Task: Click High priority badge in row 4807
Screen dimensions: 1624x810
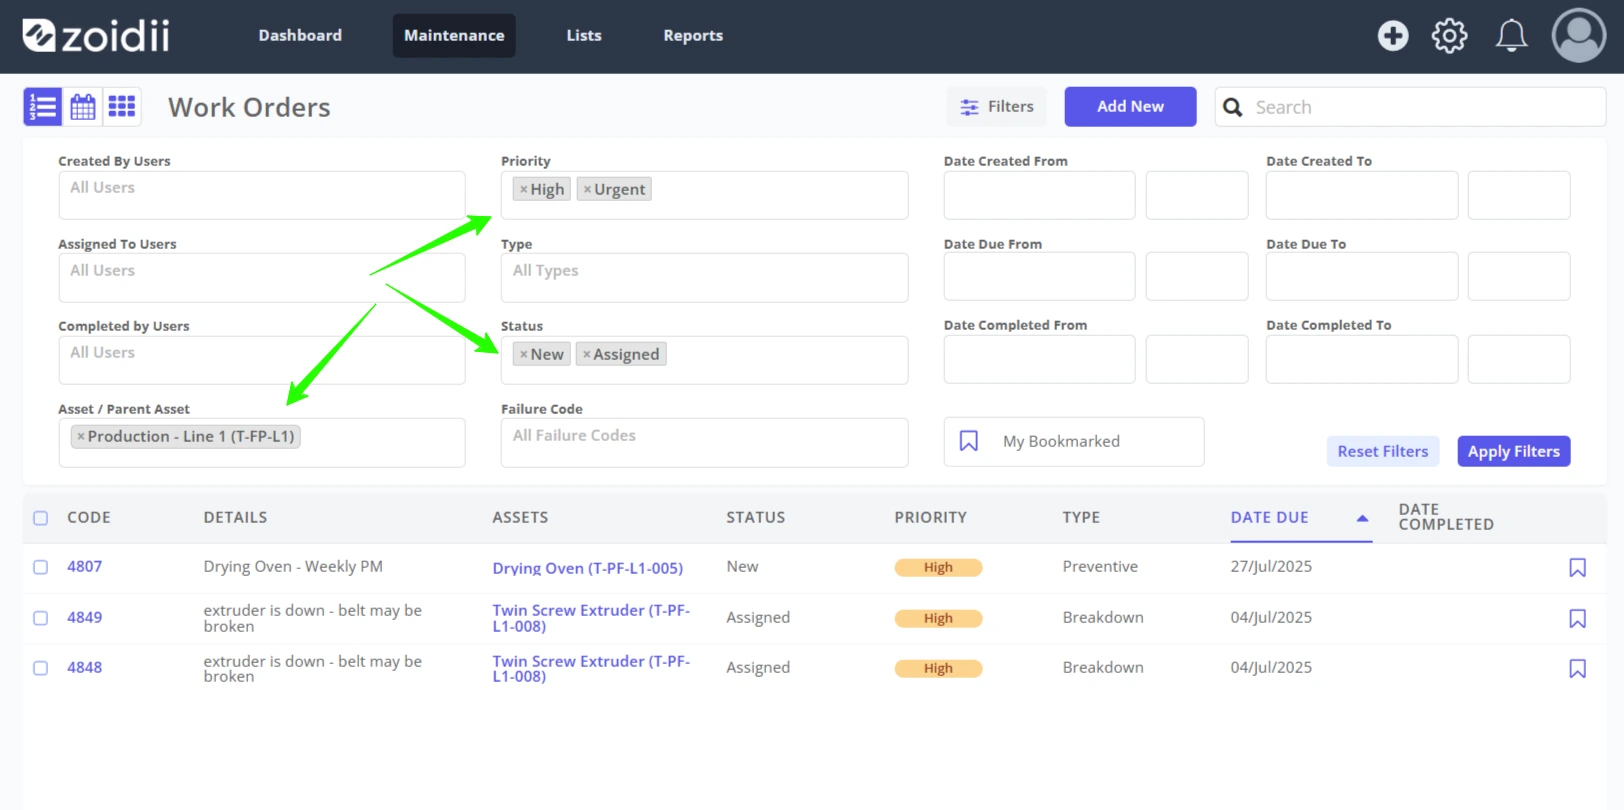Action: pos(938,568)
